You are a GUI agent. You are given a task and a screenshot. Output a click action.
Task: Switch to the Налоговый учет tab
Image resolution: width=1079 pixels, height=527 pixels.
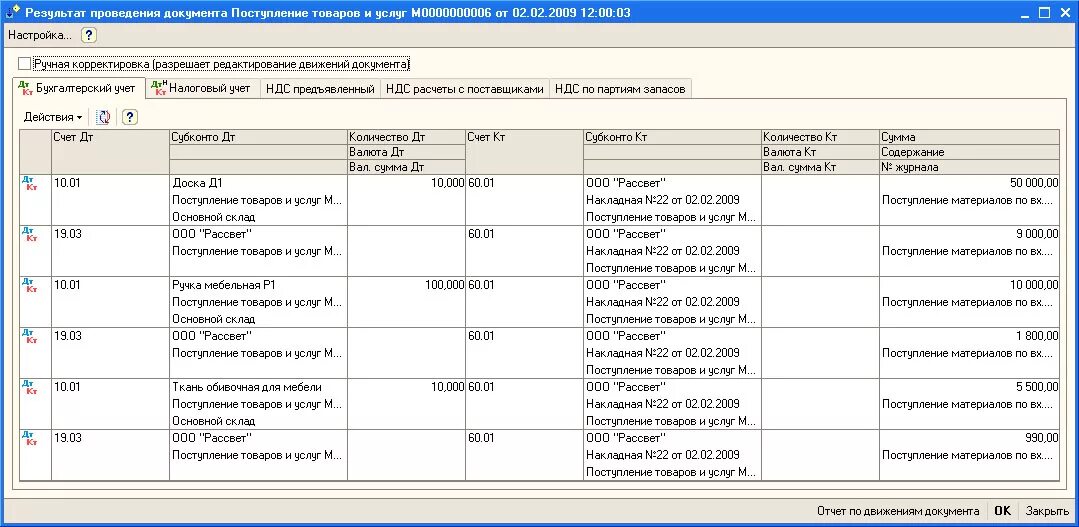click(x=202, y=88)
